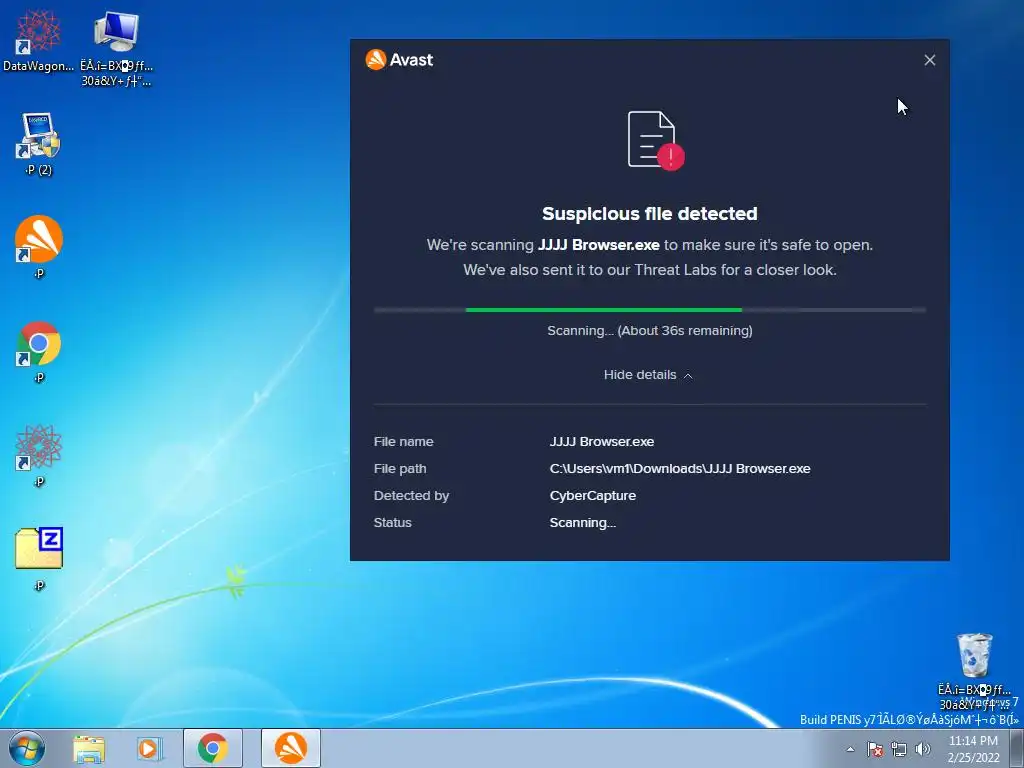This screenshot has width=1024, height=768.
Task: Switch to Avast in the taskbar
Action: 291,748
